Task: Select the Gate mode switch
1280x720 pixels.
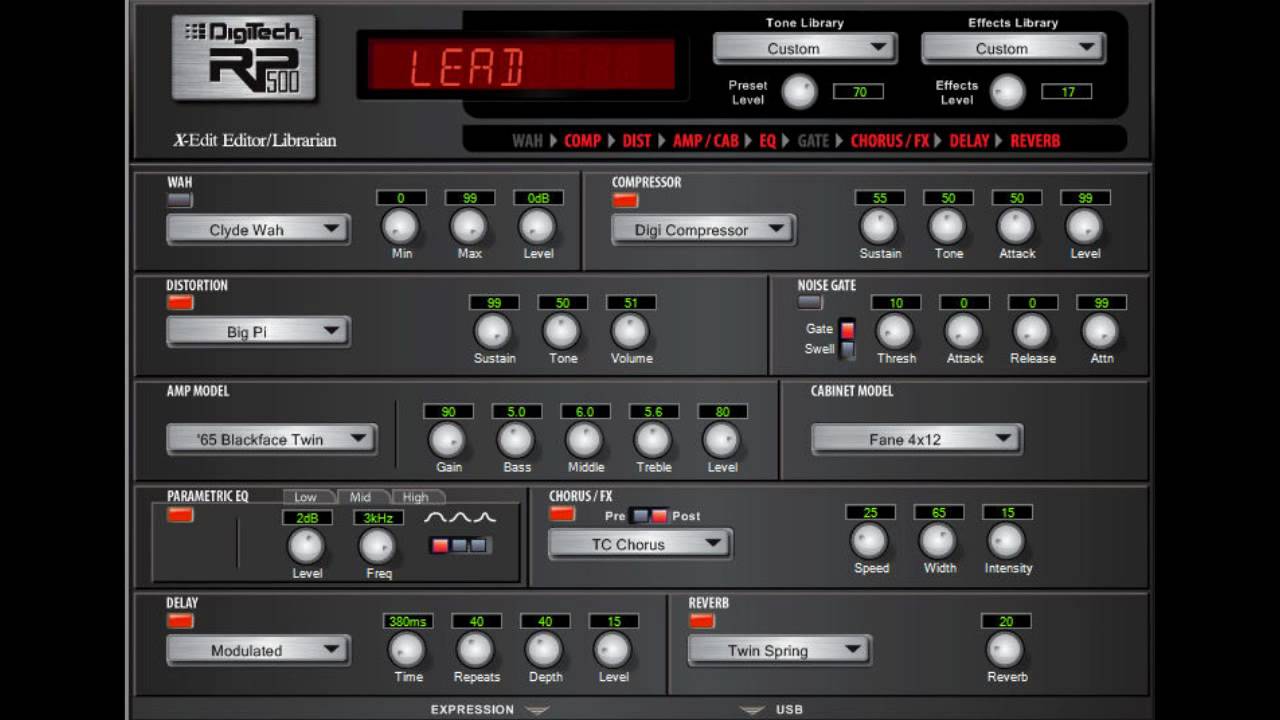Action: [847, 329]
